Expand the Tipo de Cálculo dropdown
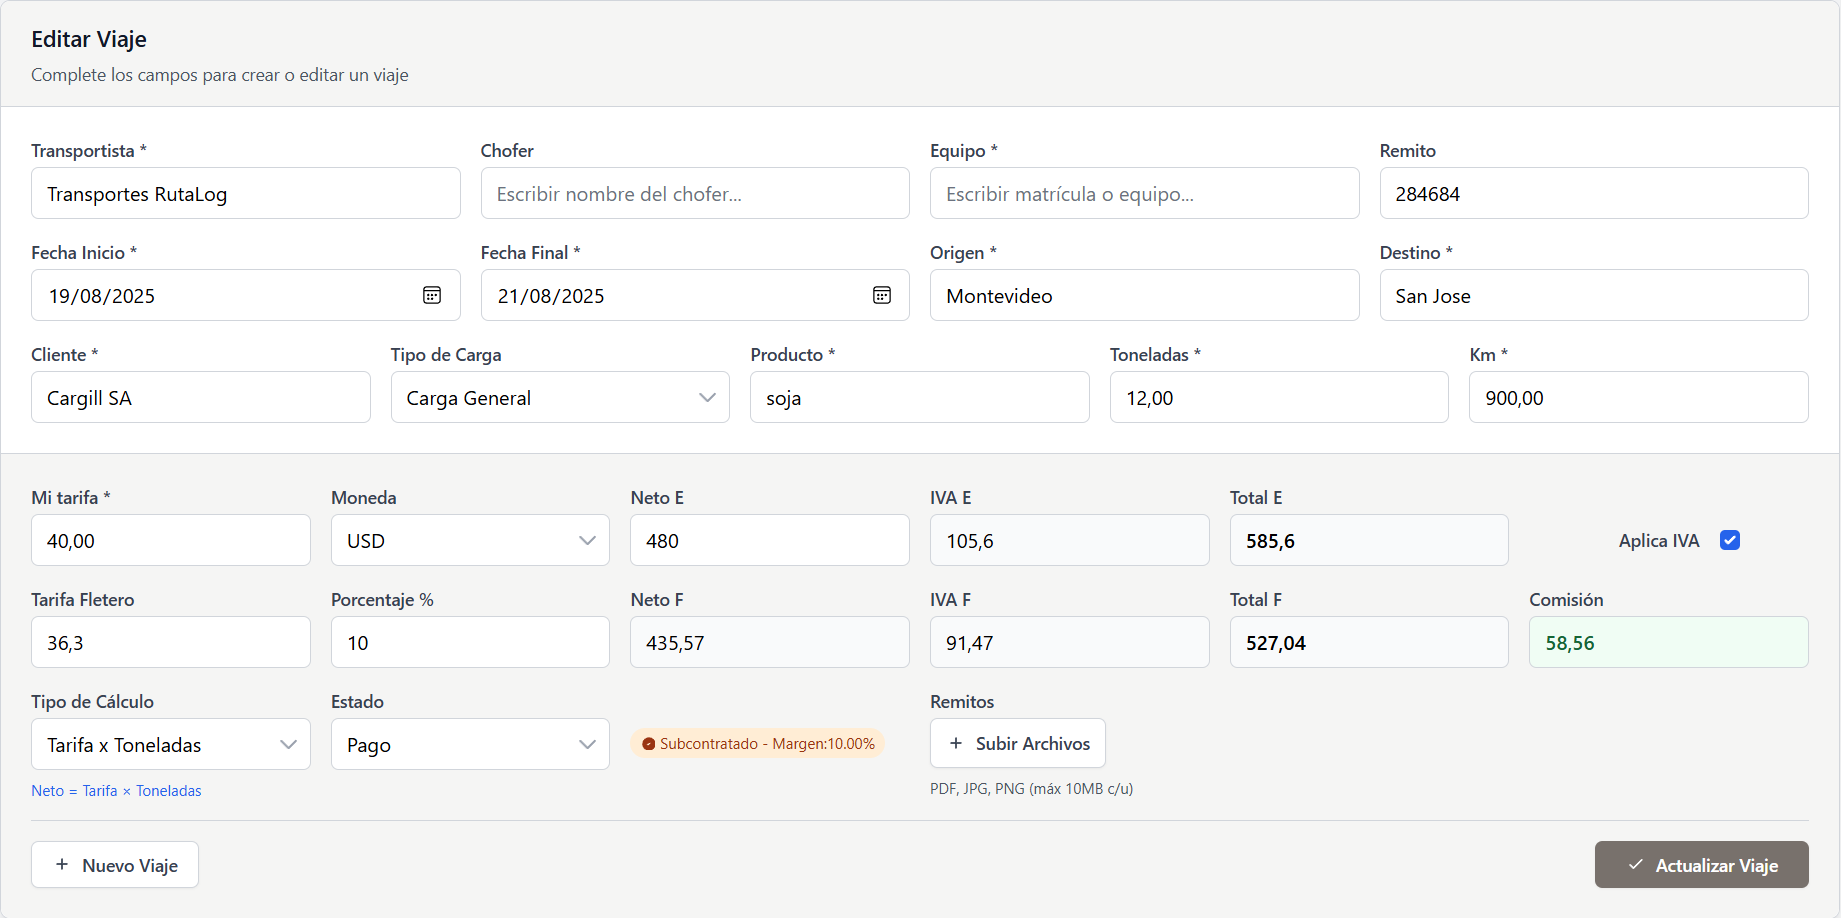This screenshot has width=1841, height=918. (x=171, y=744)
